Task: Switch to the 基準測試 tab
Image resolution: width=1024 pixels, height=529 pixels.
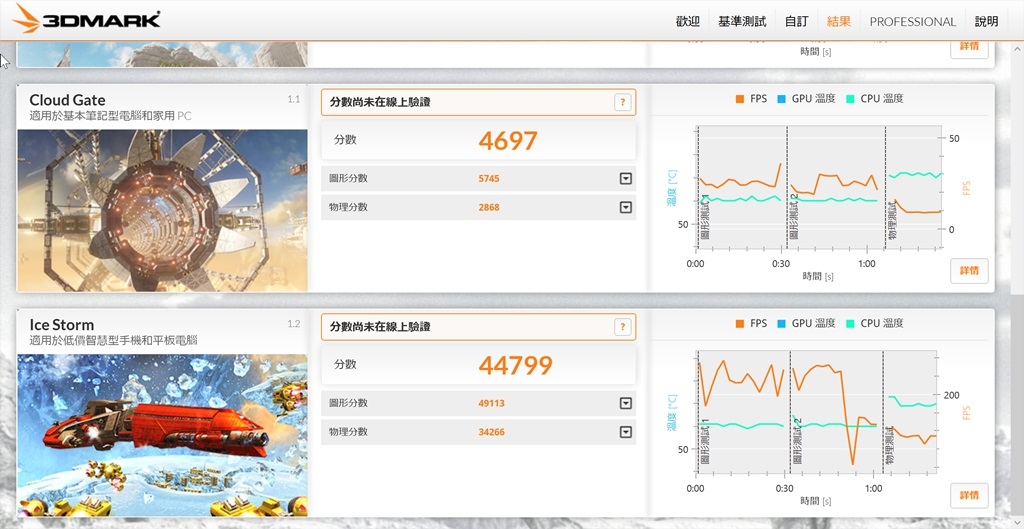Action: tap(742, 22)
